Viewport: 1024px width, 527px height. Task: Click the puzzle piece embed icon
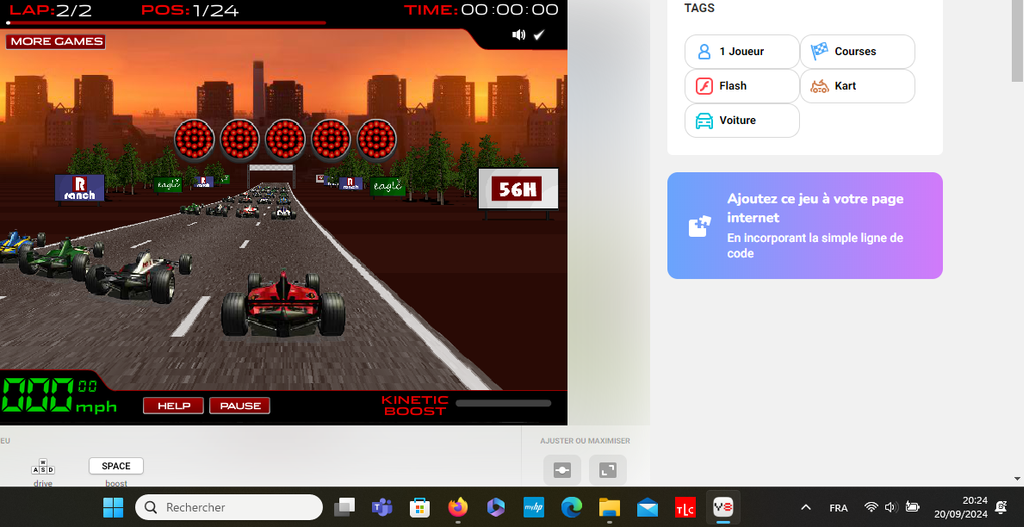tap(699, 226)
